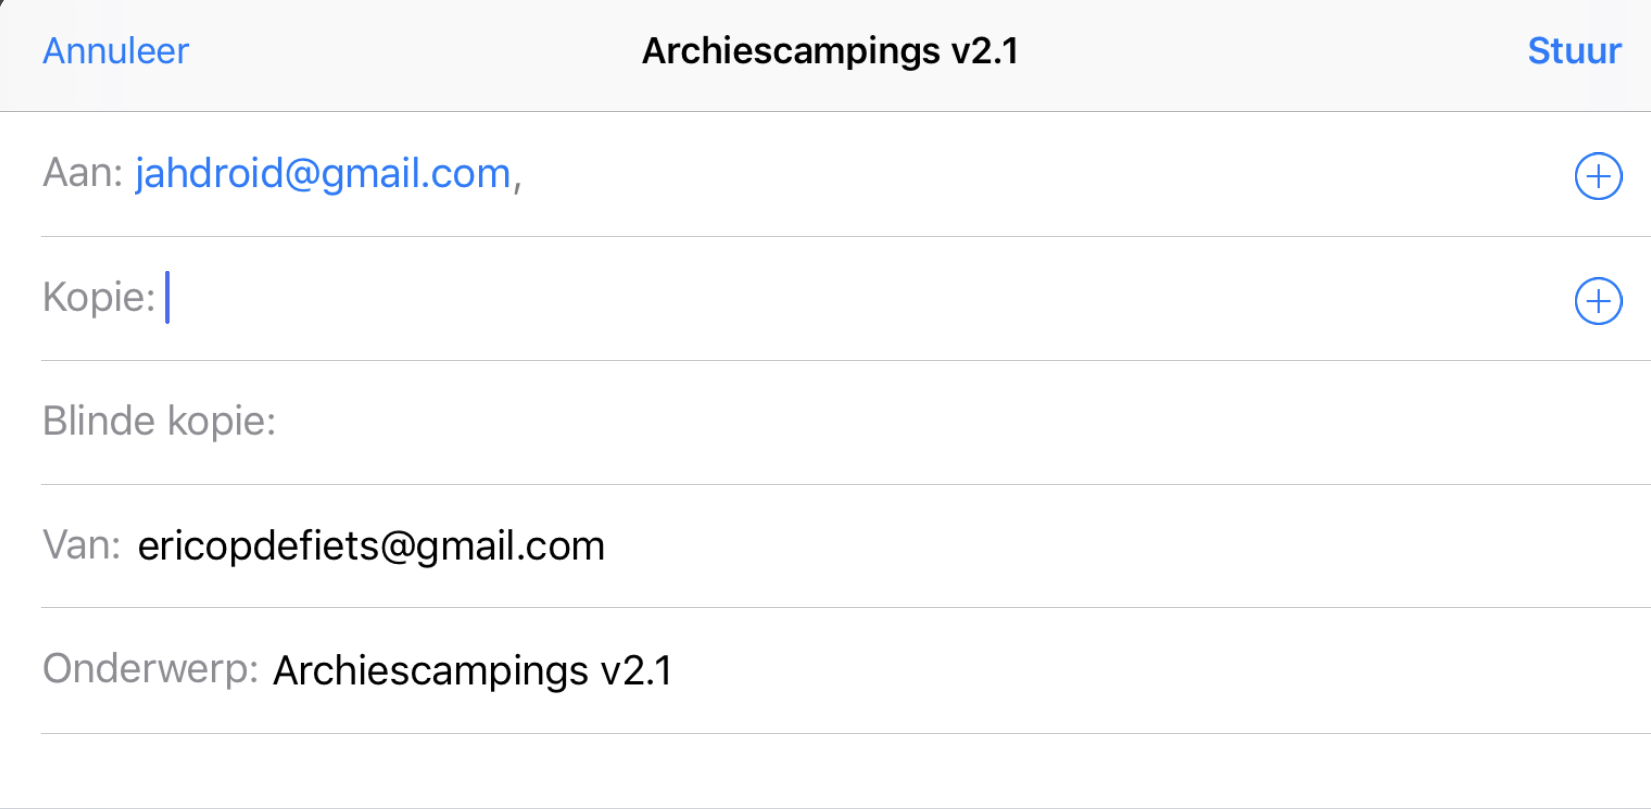Click the subject text Archiescampings v2.1

click(x=472, y=670)
